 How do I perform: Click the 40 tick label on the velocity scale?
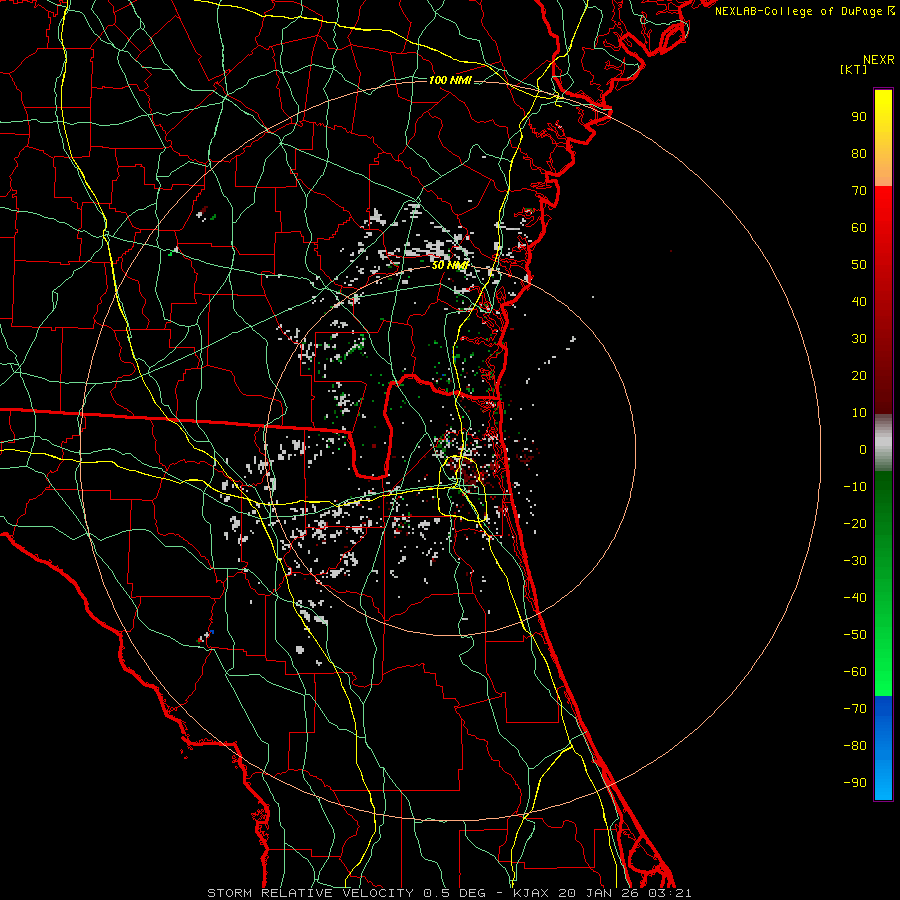[x=858, y=302]
